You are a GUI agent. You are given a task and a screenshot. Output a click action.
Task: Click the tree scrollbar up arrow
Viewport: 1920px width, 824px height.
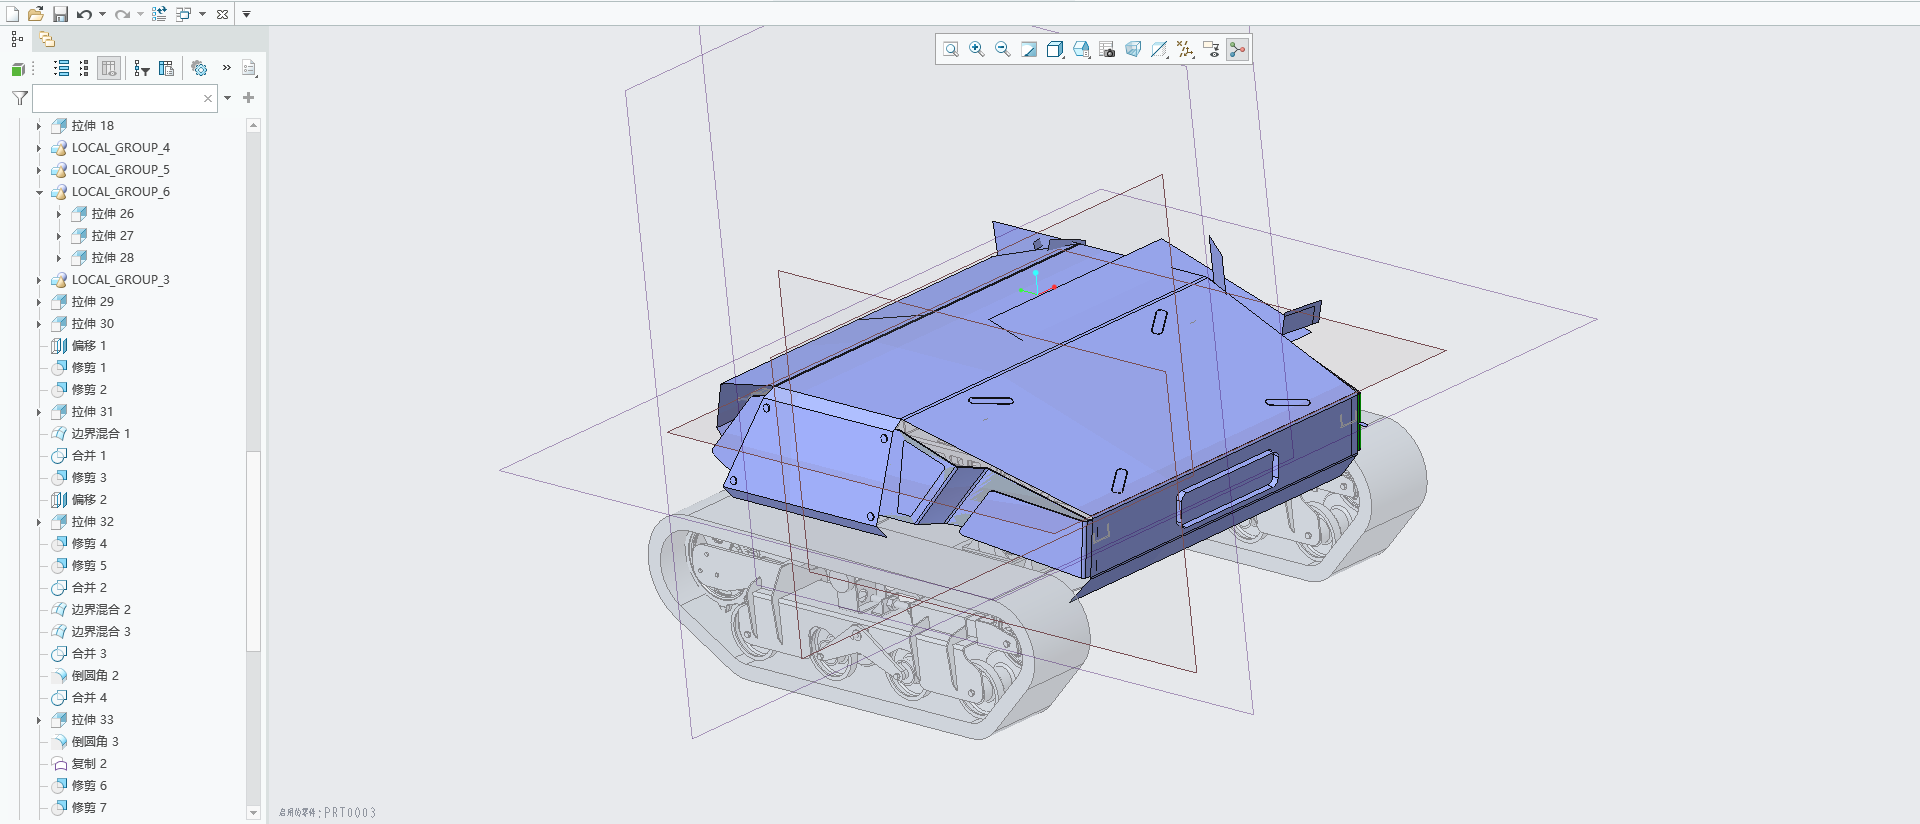(x=253, y=125)
